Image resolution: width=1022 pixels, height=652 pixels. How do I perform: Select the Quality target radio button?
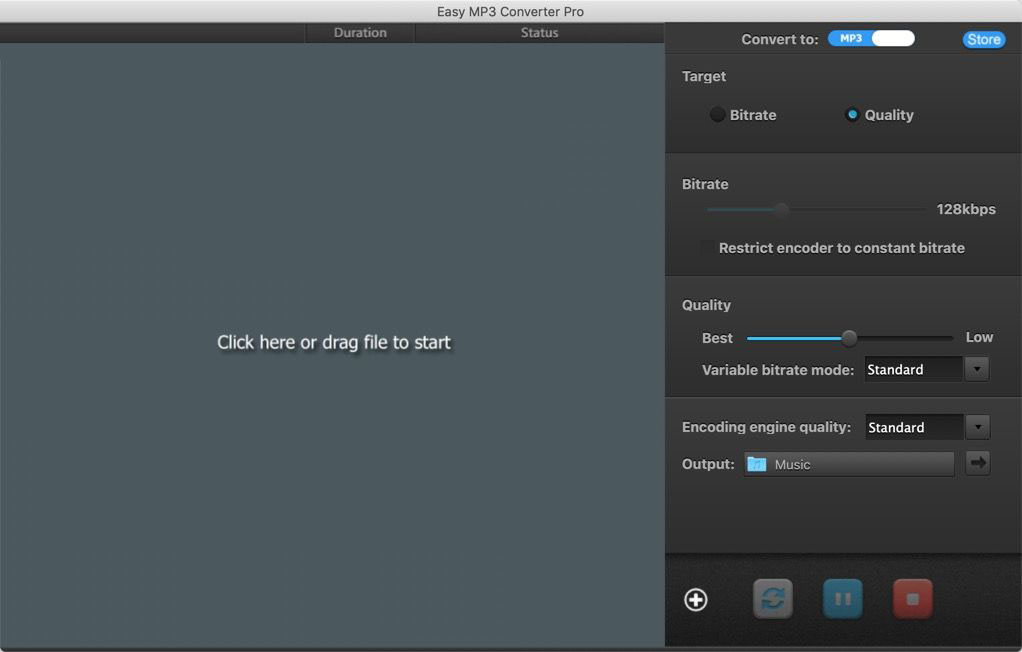click(x=852, y=115)
